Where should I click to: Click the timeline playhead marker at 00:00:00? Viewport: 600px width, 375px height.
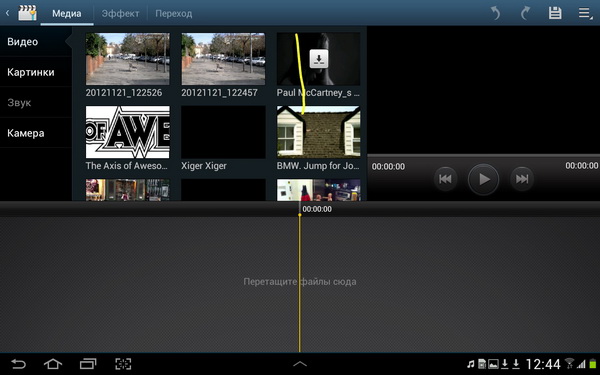[x=300, y=215]
